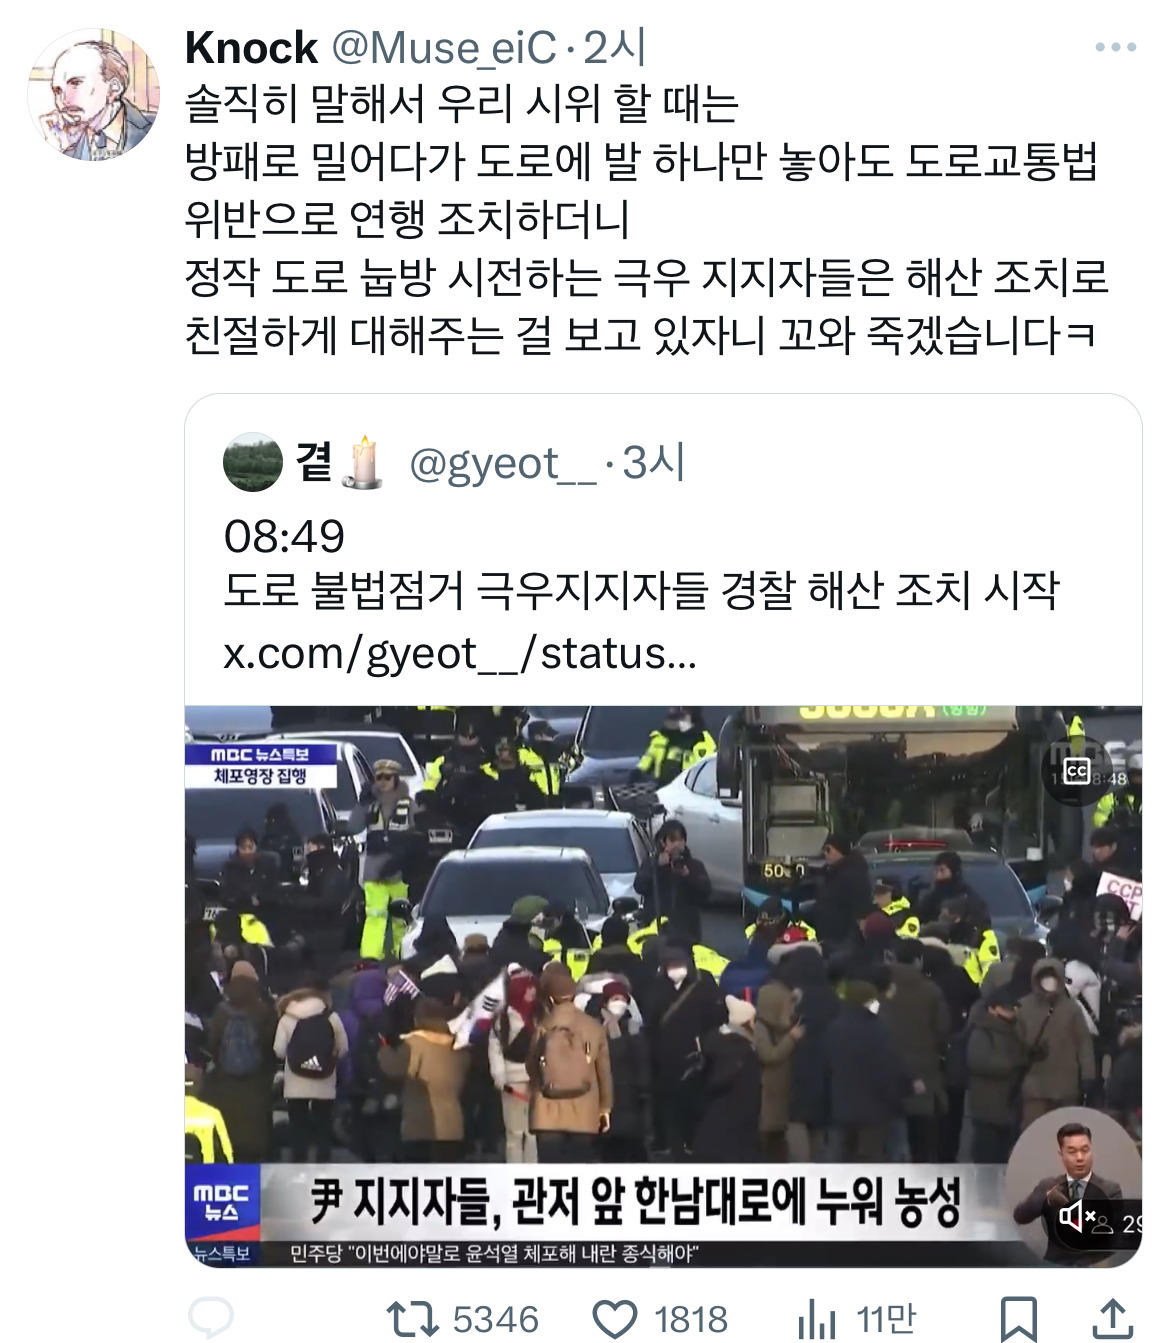Open Knock's profile avatar
The image size is (1170, 1343).
click(92, 95)
